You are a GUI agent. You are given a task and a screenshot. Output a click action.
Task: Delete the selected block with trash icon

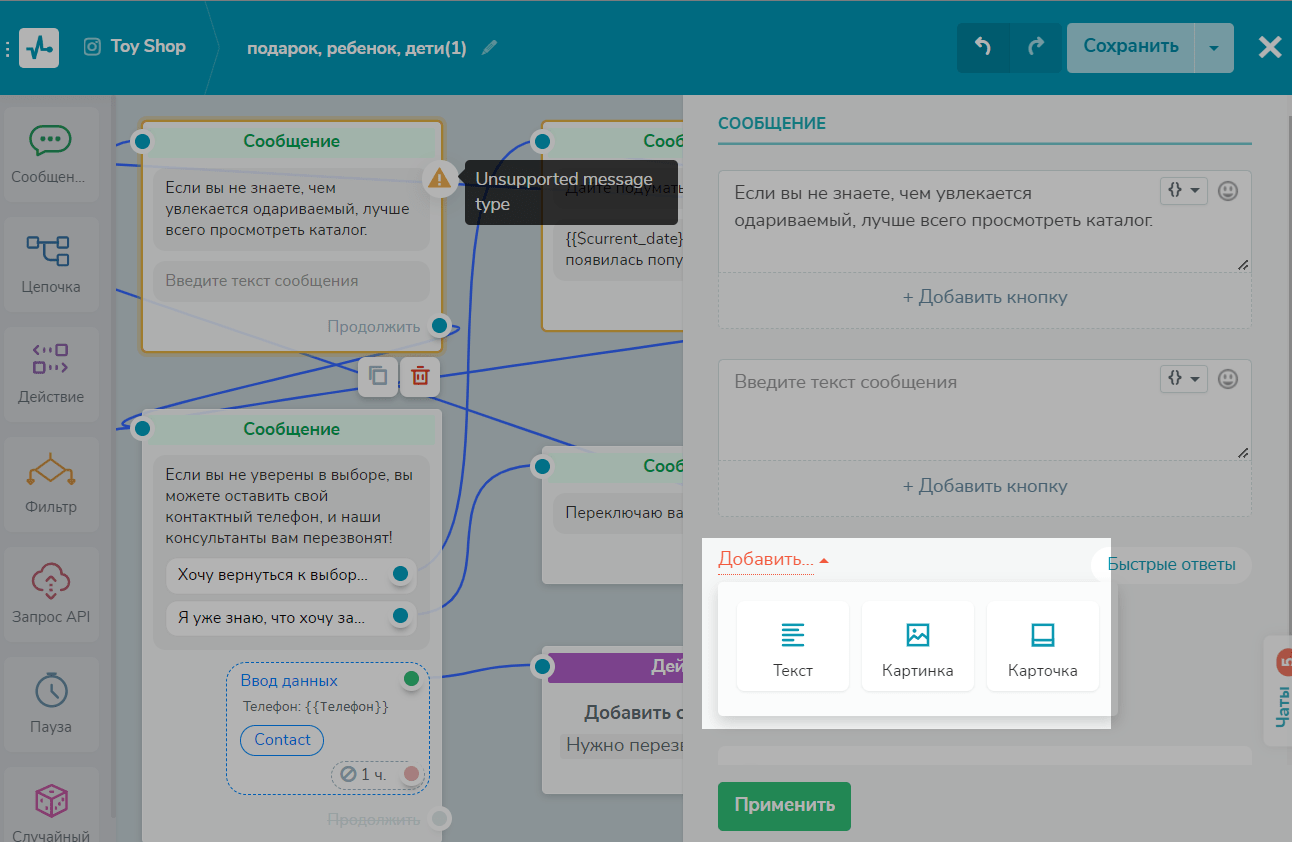(x=421, y=376)
